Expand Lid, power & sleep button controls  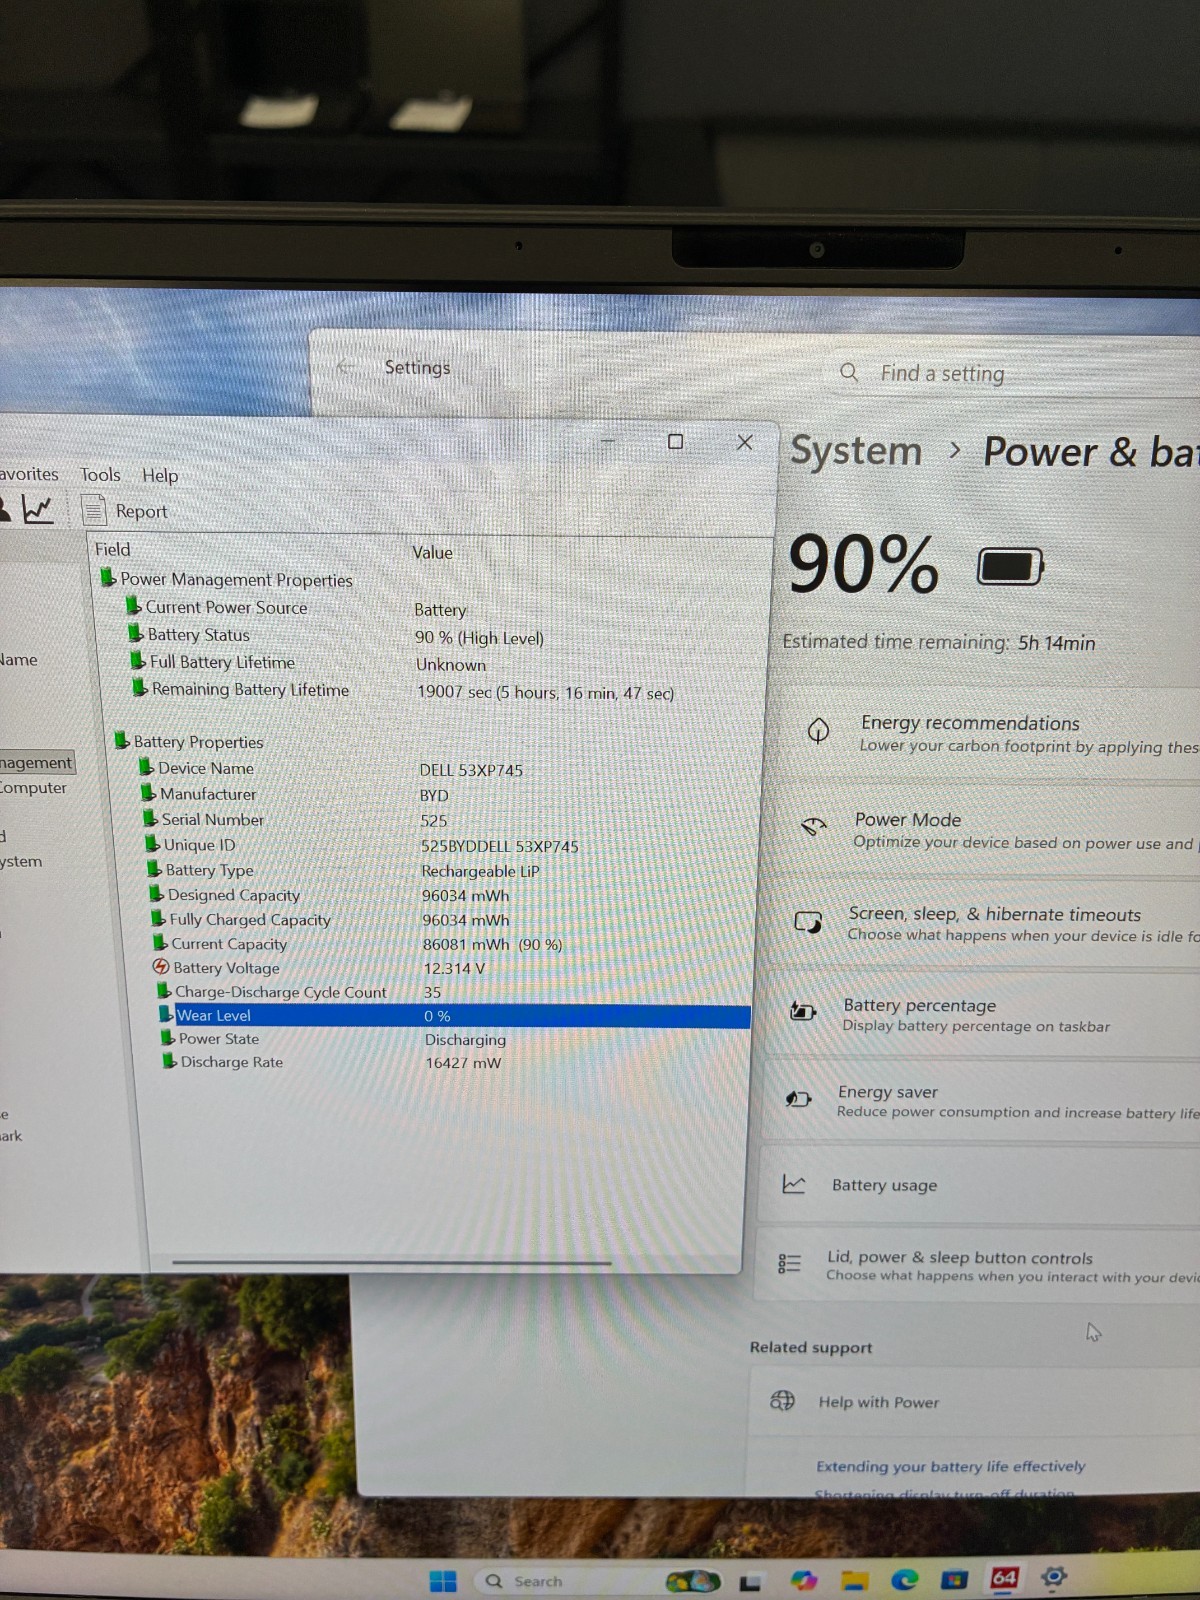click(x=978, y=1265)
